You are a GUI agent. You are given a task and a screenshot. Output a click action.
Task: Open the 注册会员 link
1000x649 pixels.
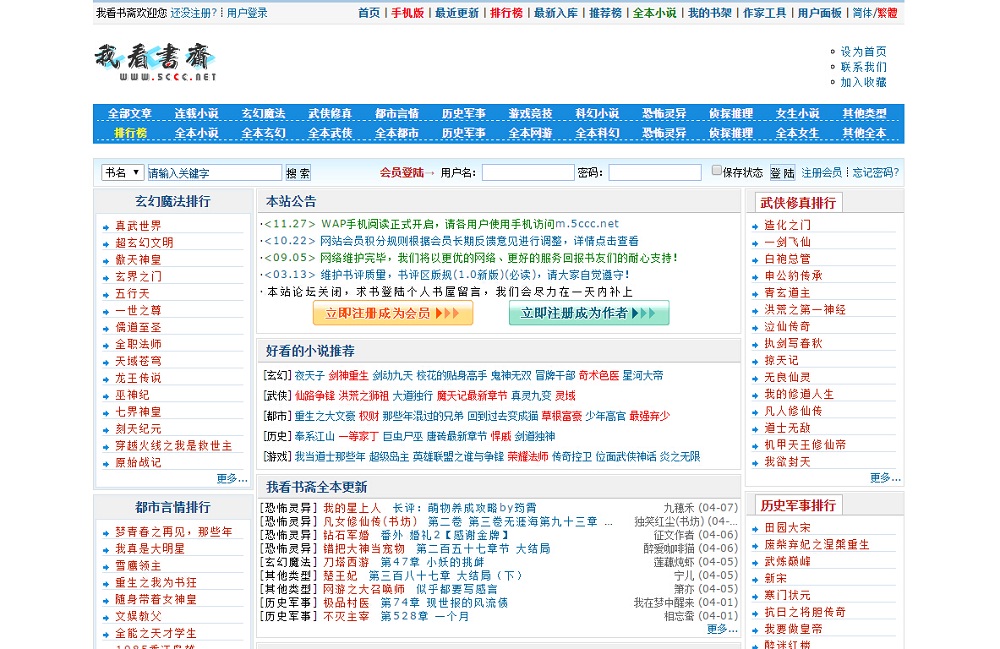coord(821,173)
